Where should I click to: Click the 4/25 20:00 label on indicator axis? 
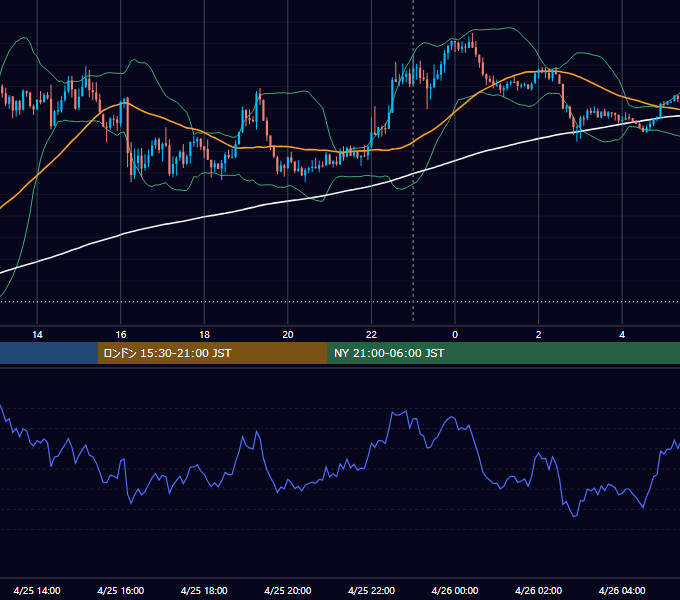288,590
